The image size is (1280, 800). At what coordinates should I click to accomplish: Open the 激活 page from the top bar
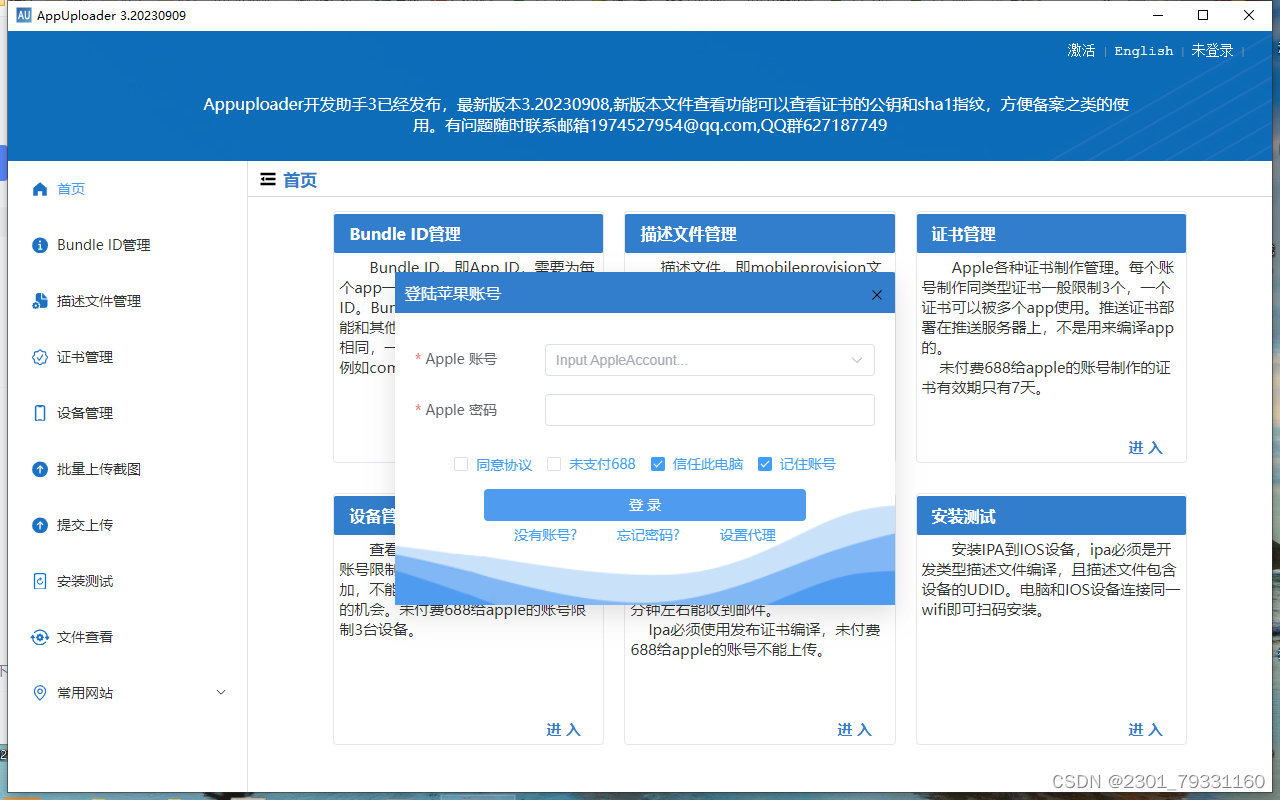[x=1081, y=50]
